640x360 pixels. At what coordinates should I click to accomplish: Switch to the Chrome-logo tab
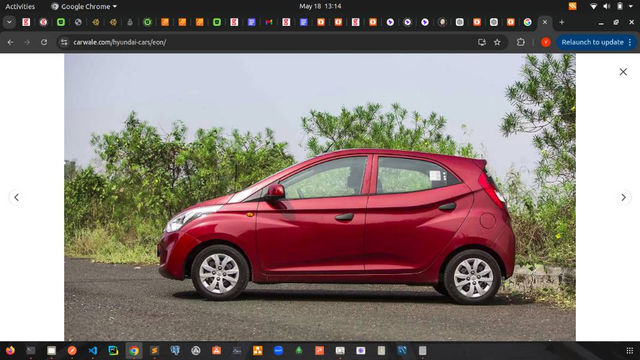(527, 22)
